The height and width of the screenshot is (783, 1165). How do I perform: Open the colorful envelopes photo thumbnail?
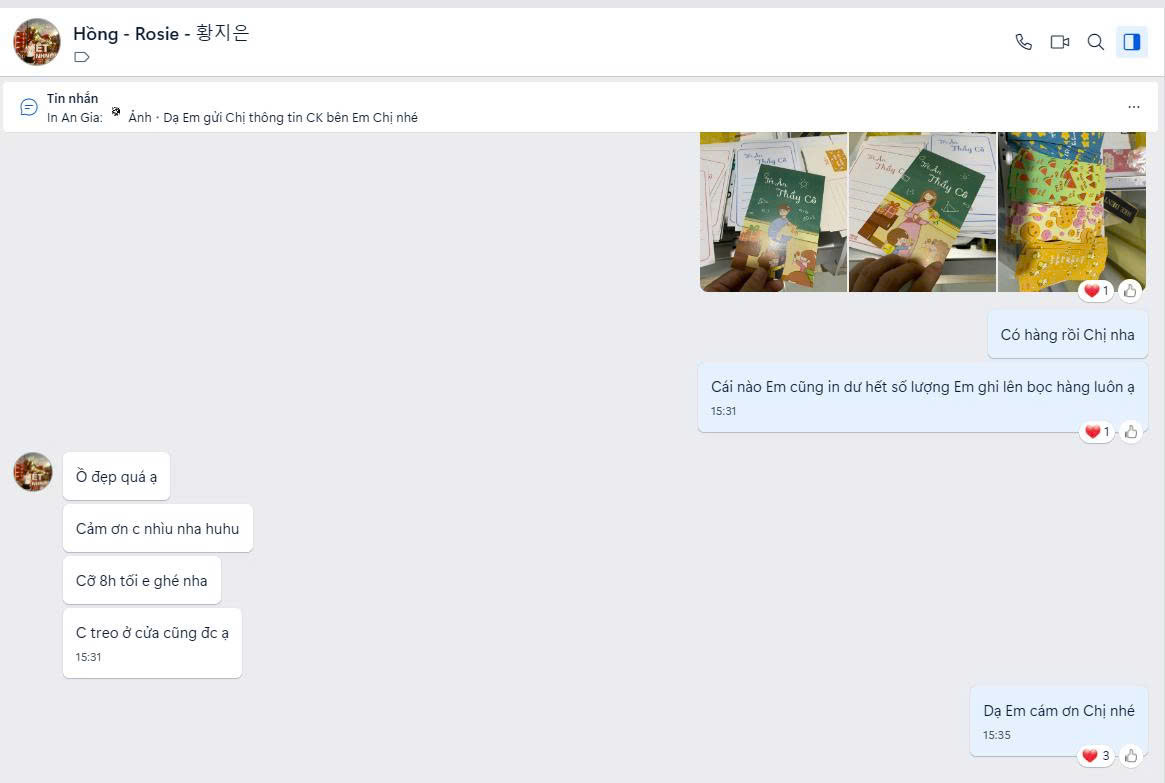tap(1071, 211)
